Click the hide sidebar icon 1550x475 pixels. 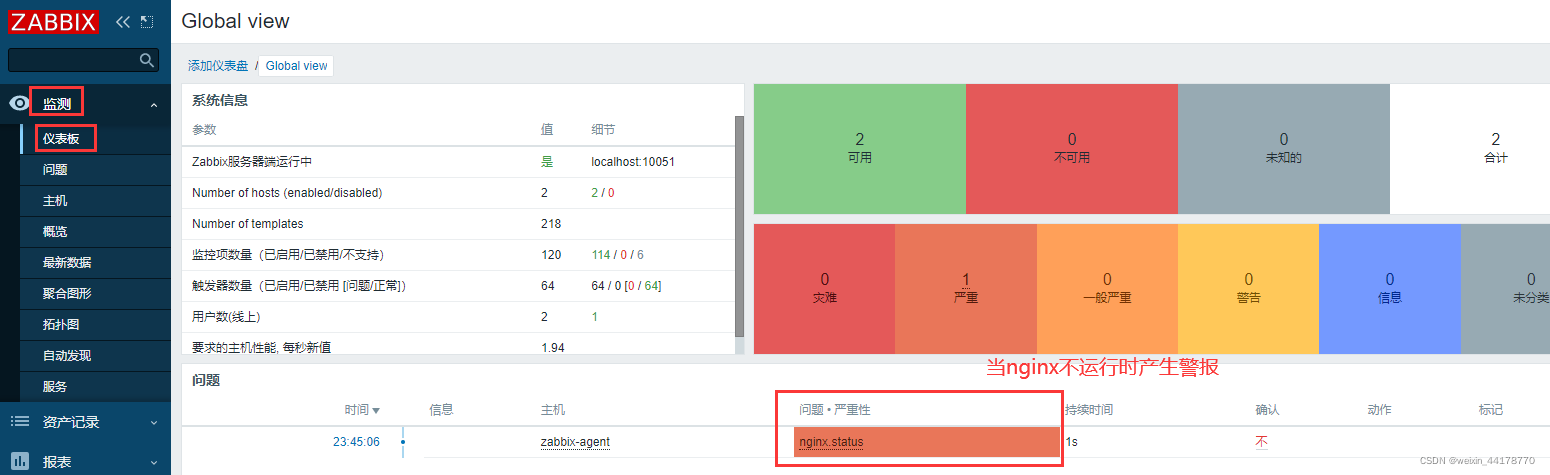pos(147,21)
